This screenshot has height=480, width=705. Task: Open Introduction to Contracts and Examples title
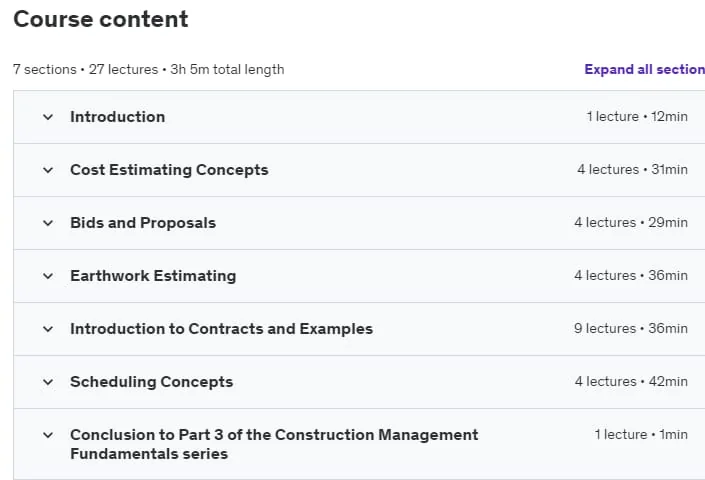[x=221, y=329]
